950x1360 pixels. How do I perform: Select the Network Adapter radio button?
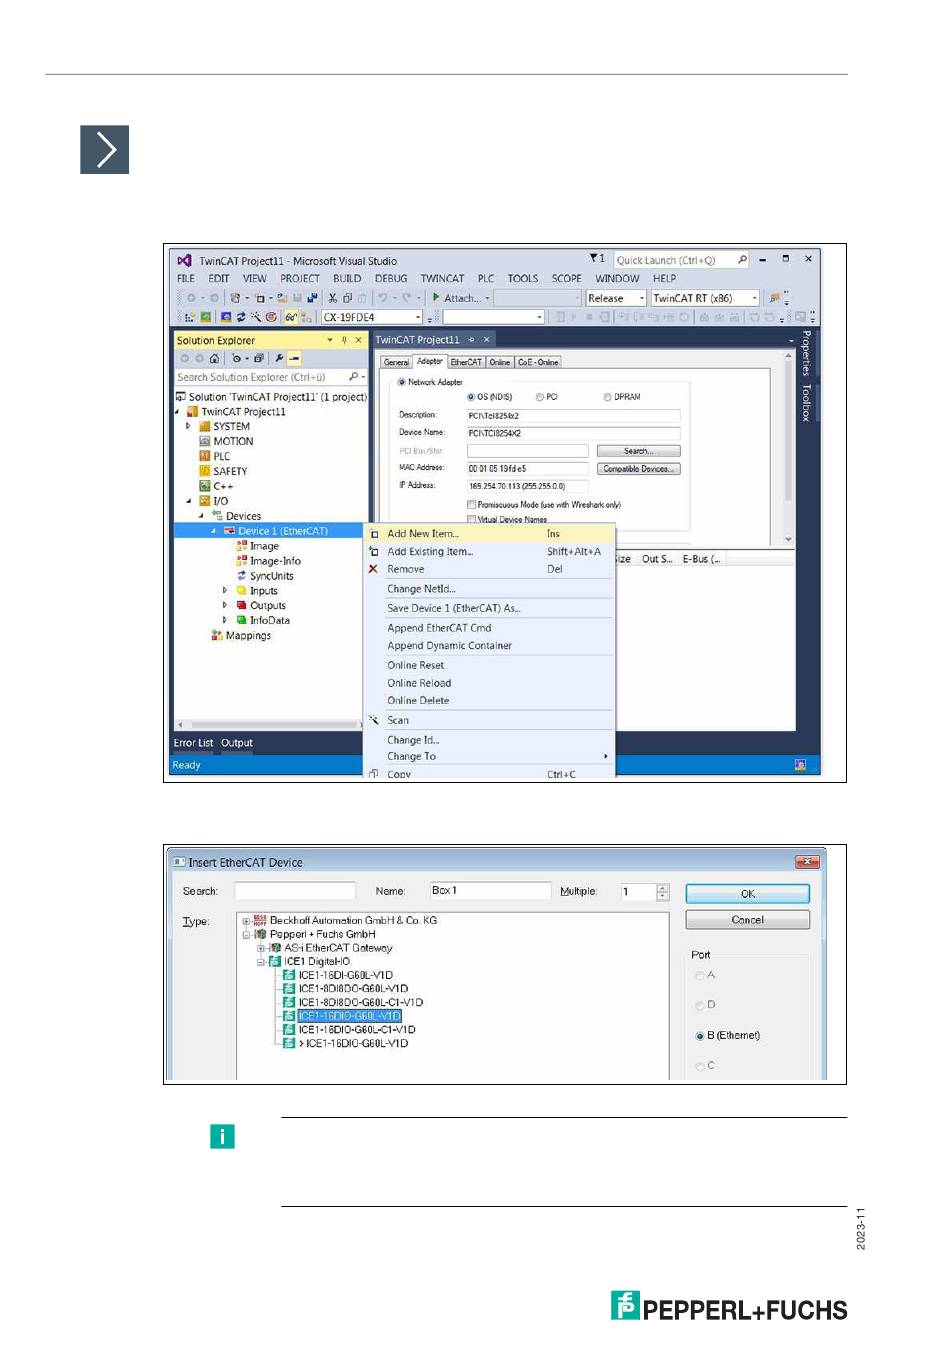[x=402, y=382]
